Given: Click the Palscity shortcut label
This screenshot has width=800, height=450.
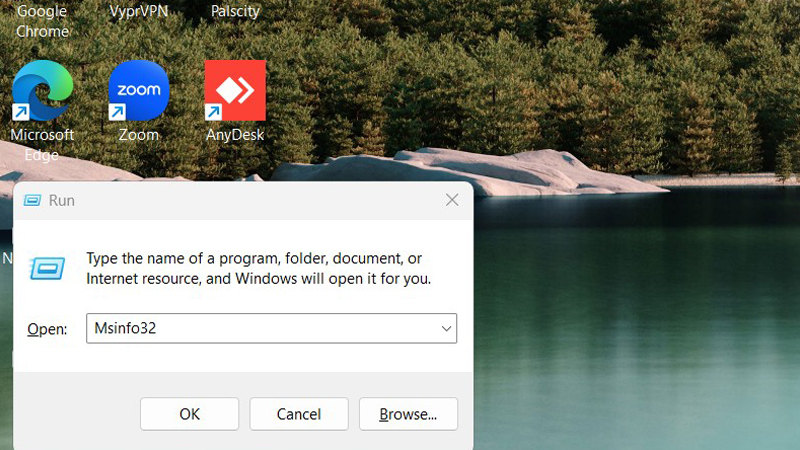Looking at the screenshot, I should [235, 12].
